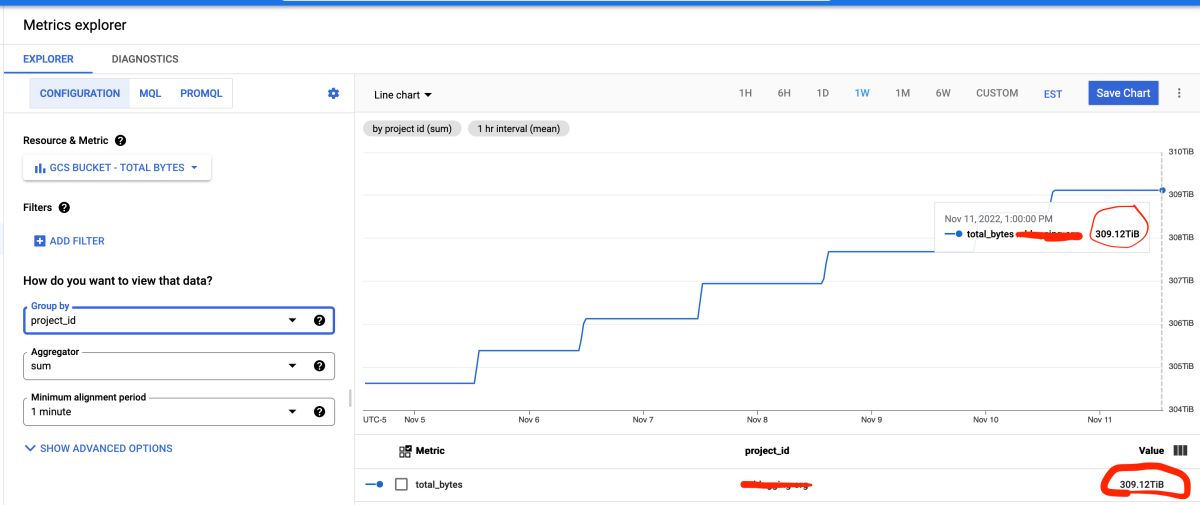Click the Nov 8 label on the time axis
This screenshot has width=1200, height=505.
[x=757, y=419]
